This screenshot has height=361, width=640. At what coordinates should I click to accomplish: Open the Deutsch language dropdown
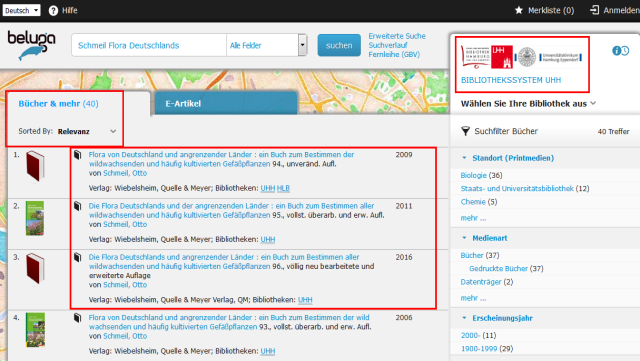pos(21,10)
